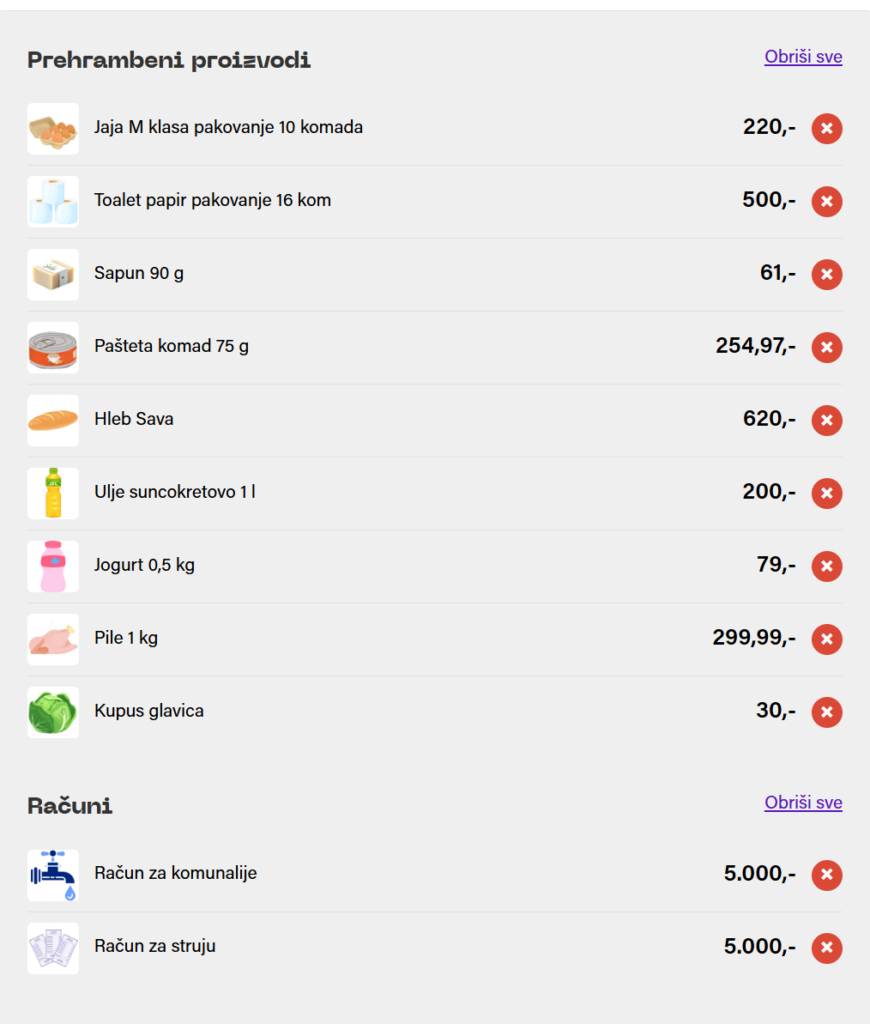Screen dimensions: 870x1024
Task: Remove Kupus glavica from the list
Action: coord(826,713)
